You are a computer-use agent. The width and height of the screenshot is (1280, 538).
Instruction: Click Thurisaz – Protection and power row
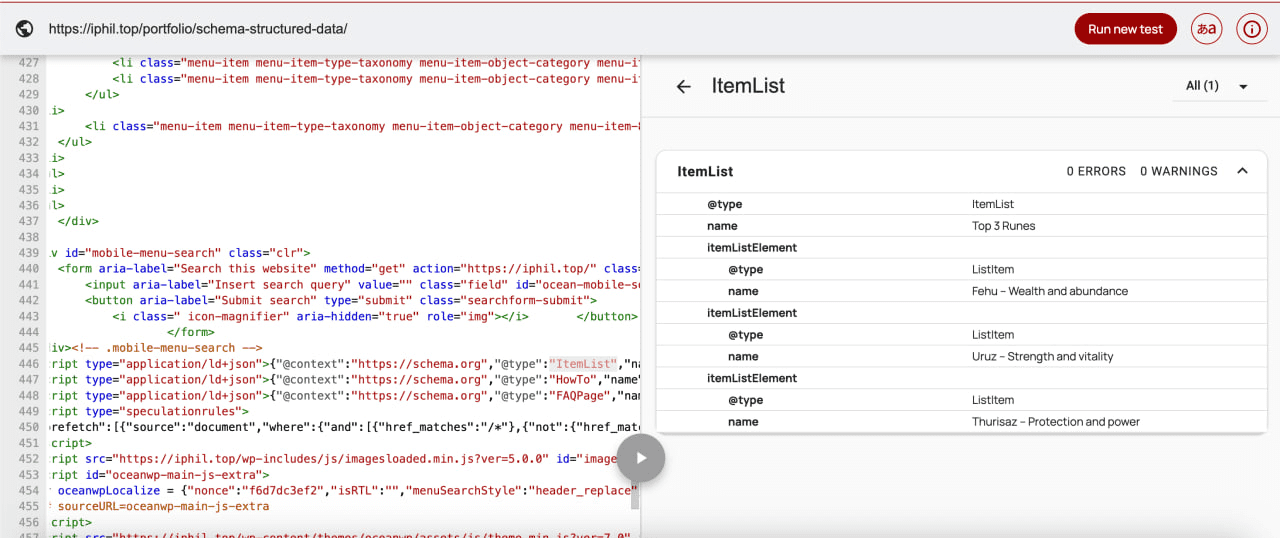click(x=961, y=422)
